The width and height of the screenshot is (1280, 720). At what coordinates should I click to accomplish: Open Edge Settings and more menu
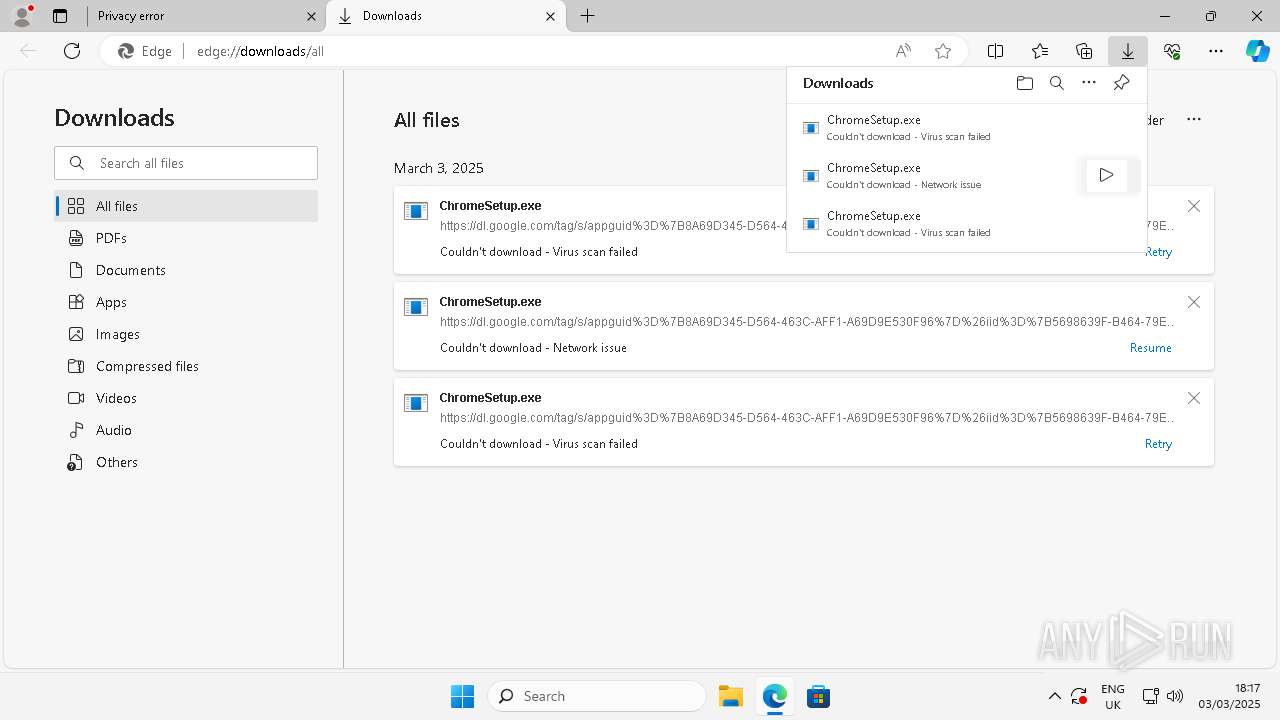point(1216,51)
